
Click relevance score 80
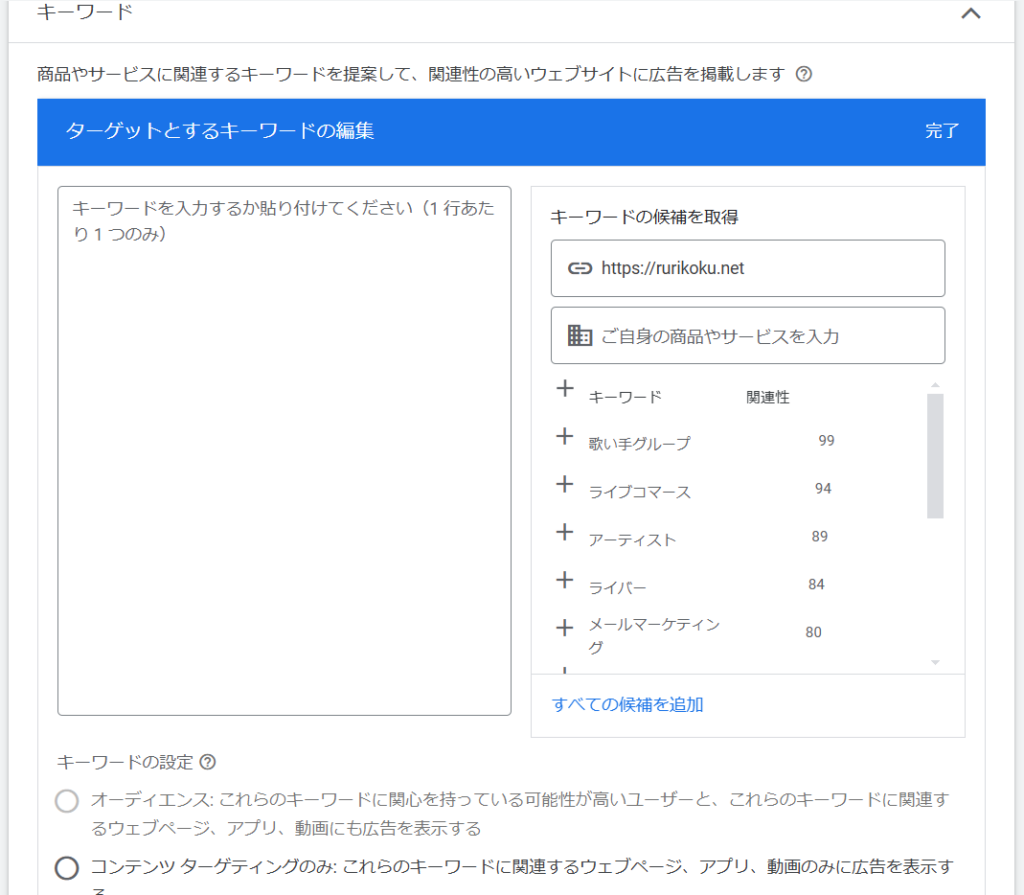tap(813, 632)
